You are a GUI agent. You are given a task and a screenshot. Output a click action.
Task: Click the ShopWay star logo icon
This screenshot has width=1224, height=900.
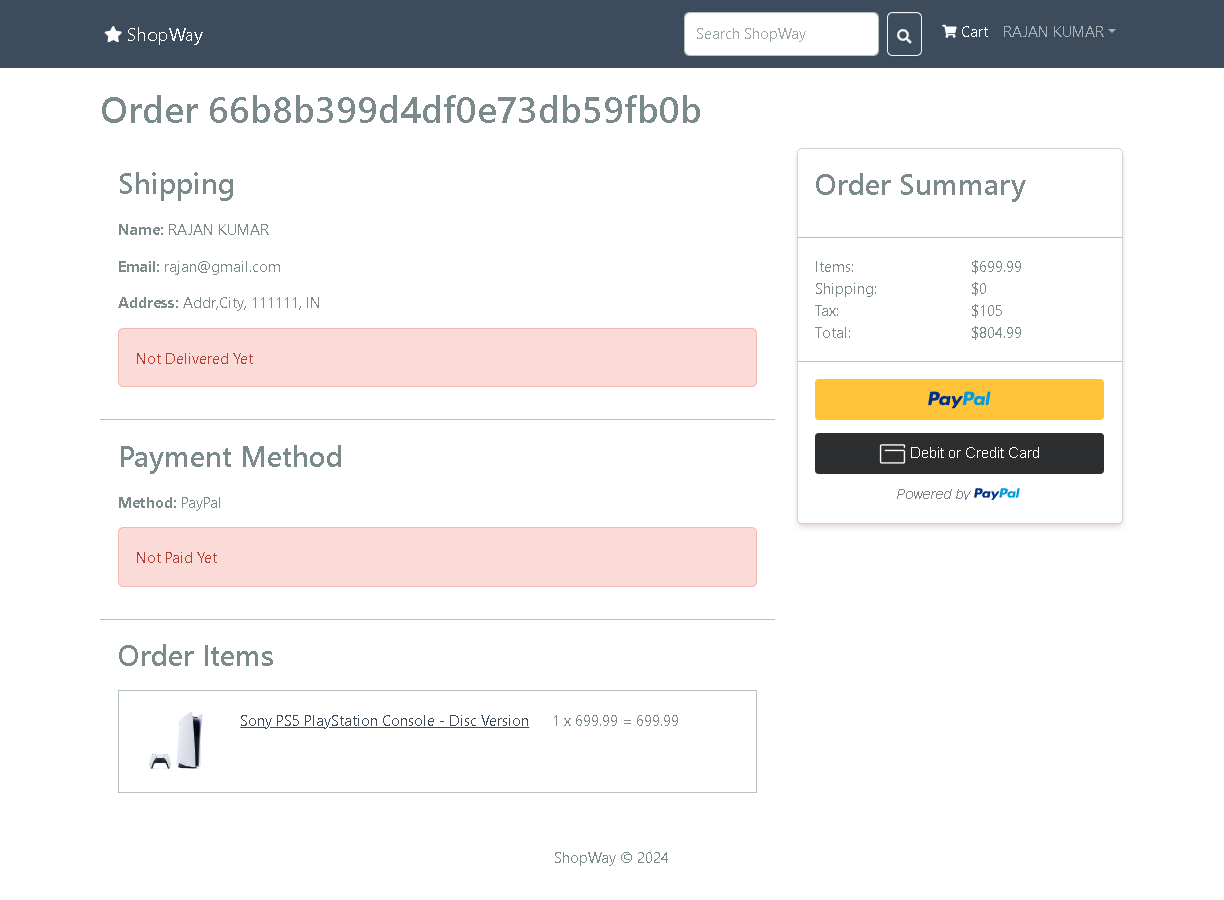coord(113,35)
